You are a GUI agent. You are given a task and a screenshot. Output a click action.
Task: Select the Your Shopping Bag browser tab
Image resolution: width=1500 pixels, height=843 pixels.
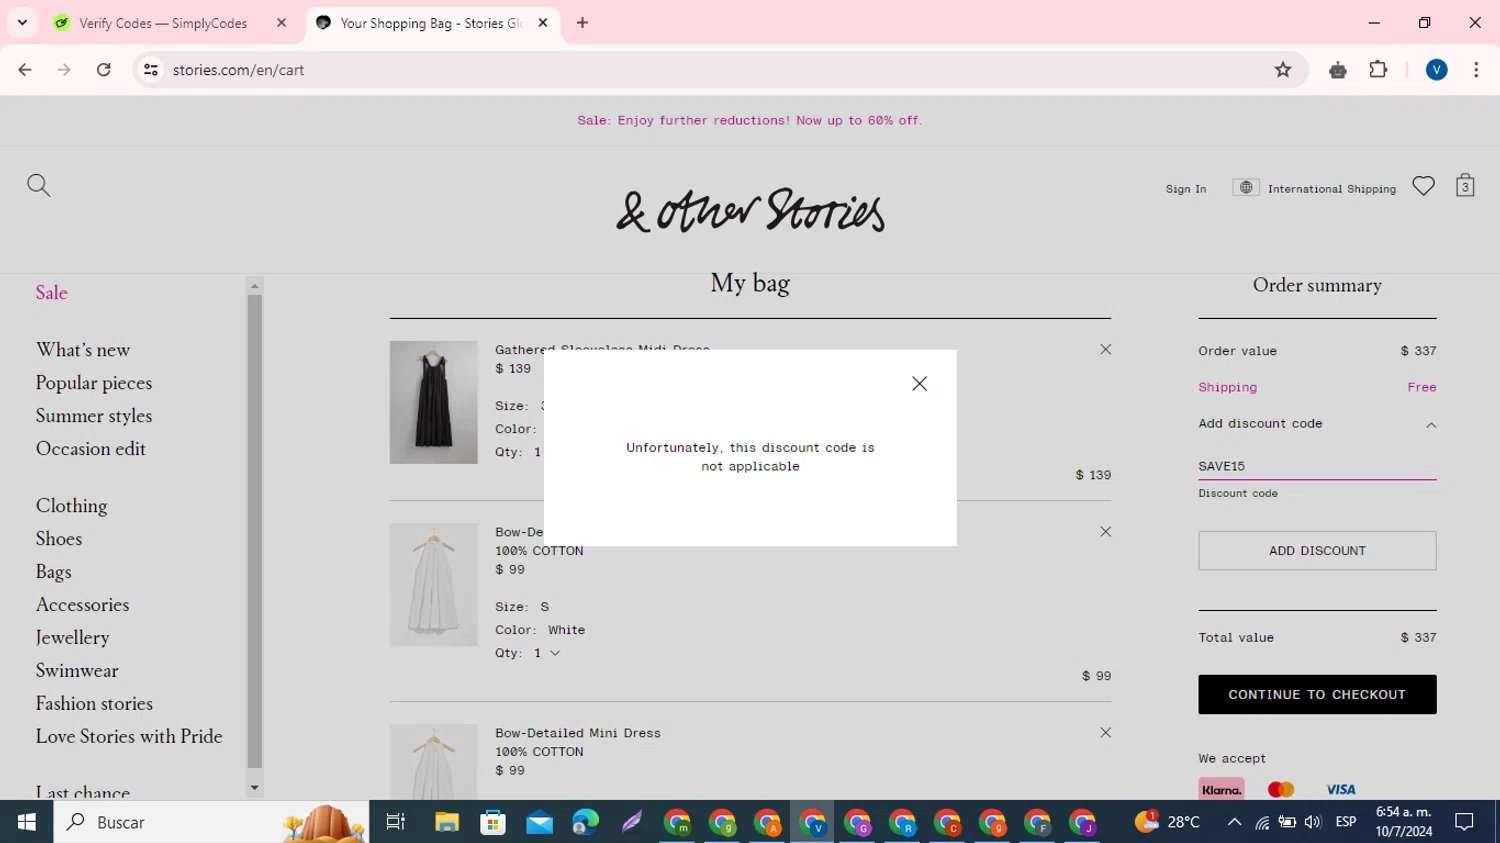pos(431,23)
